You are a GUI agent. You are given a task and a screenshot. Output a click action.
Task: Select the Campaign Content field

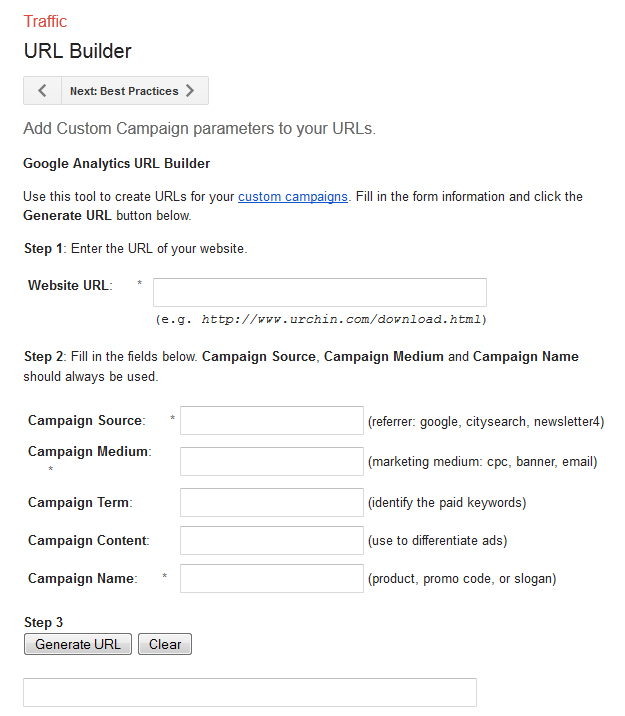pos(272,540)
